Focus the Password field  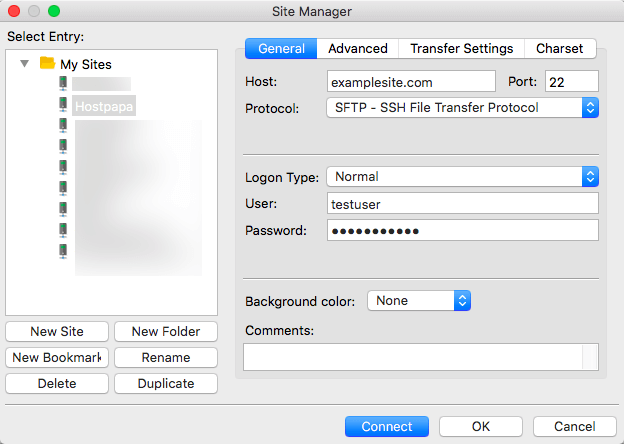[462, 230]
